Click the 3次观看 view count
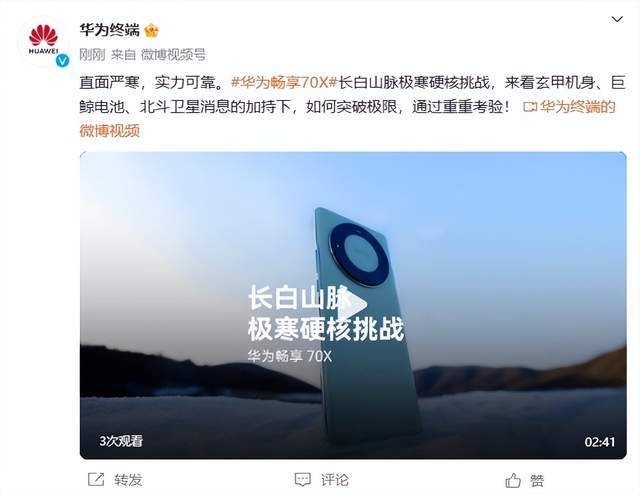This screenshot has width=640, height=495. pyautogui.click(x=121, y=441)
